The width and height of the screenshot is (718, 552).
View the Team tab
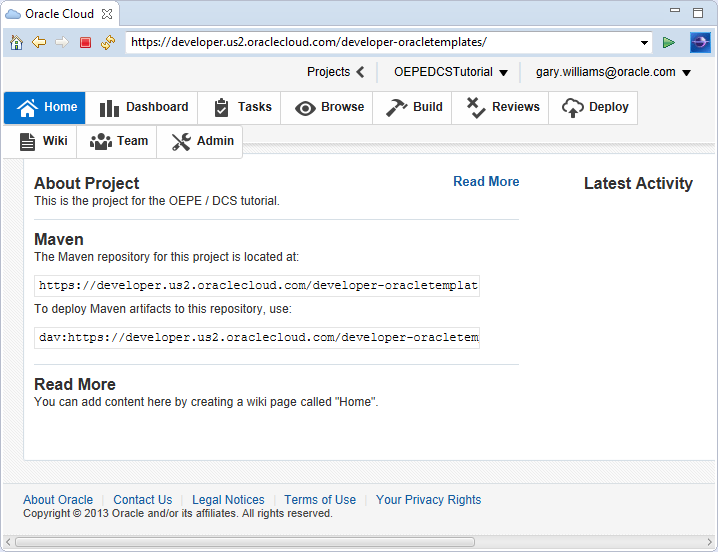click(x=117, y=141)
